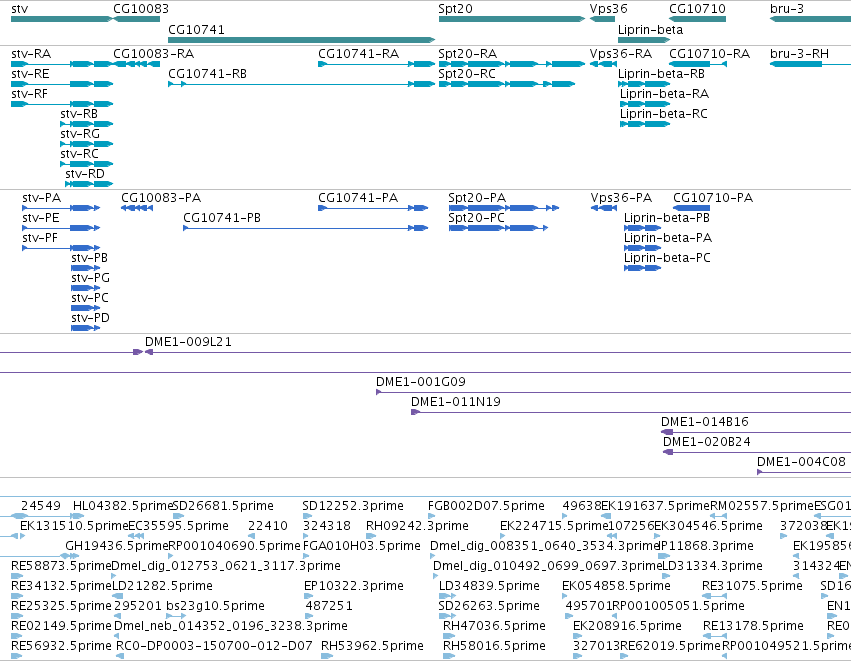Viewport: 851px width, 661px height.
Task: Click EST LD34839.5prime
Action: point(448,596)
